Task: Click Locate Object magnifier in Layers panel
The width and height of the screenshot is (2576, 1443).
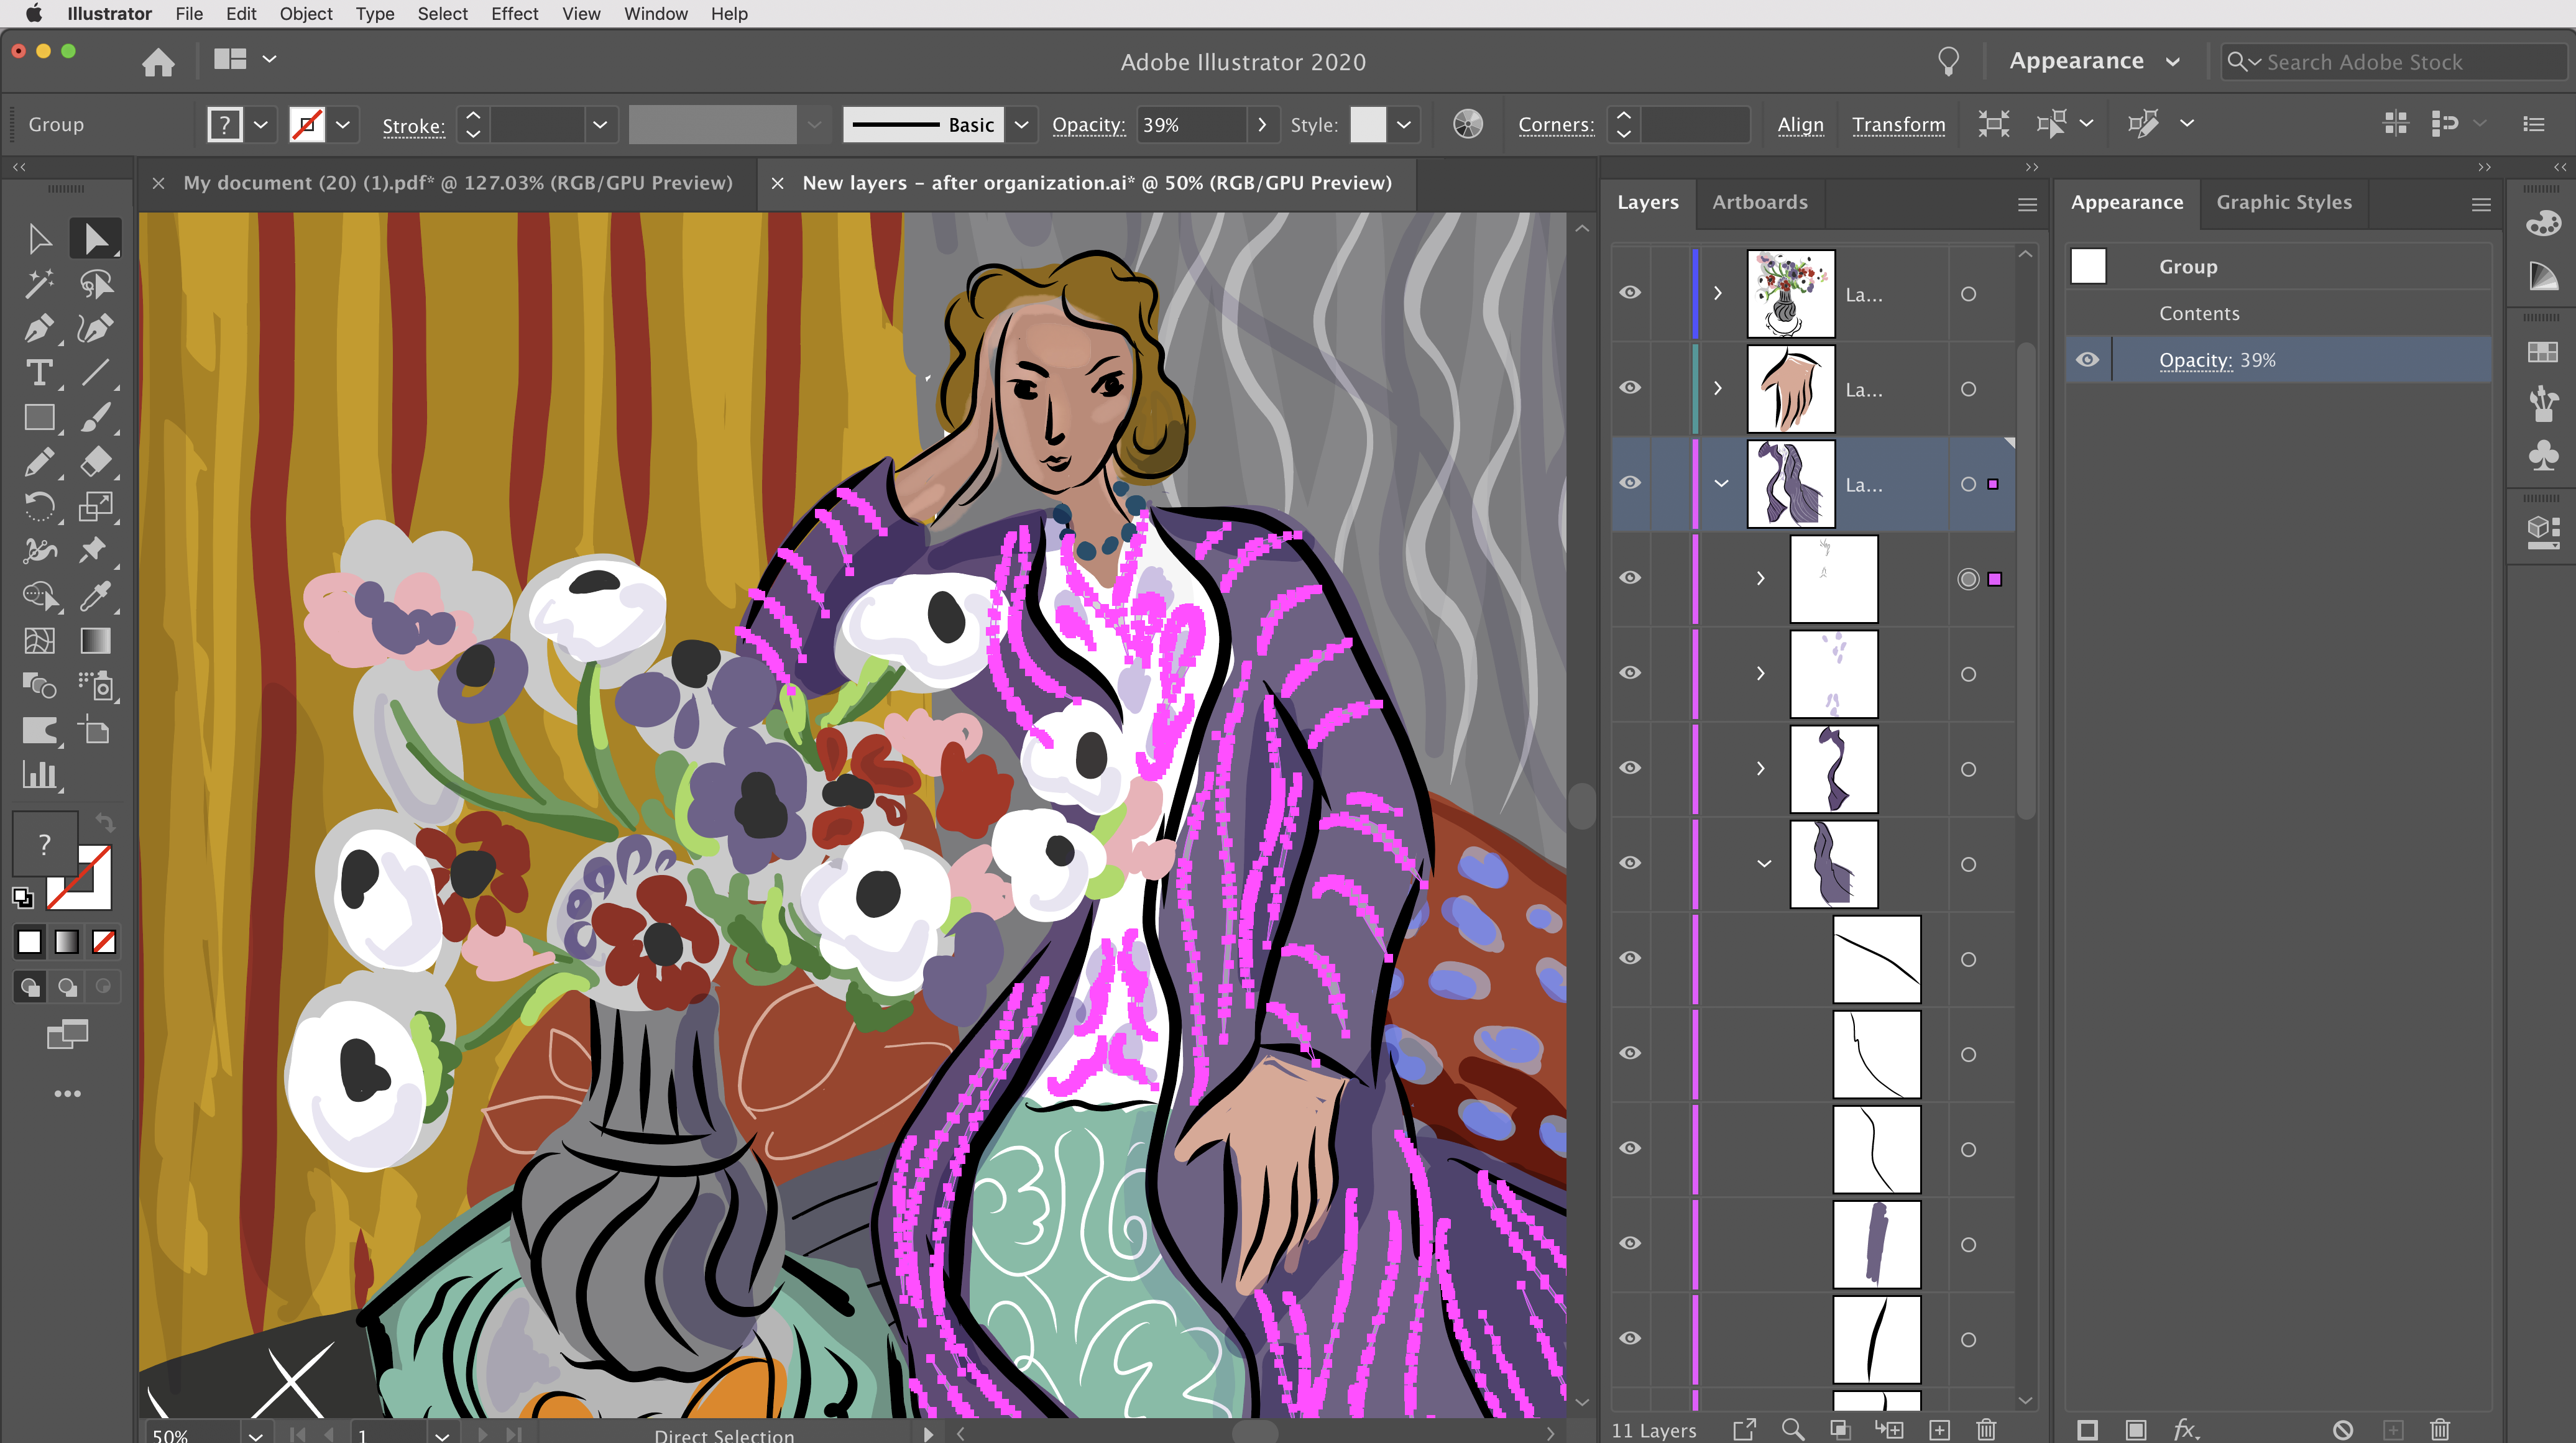Action: 1793,1430
